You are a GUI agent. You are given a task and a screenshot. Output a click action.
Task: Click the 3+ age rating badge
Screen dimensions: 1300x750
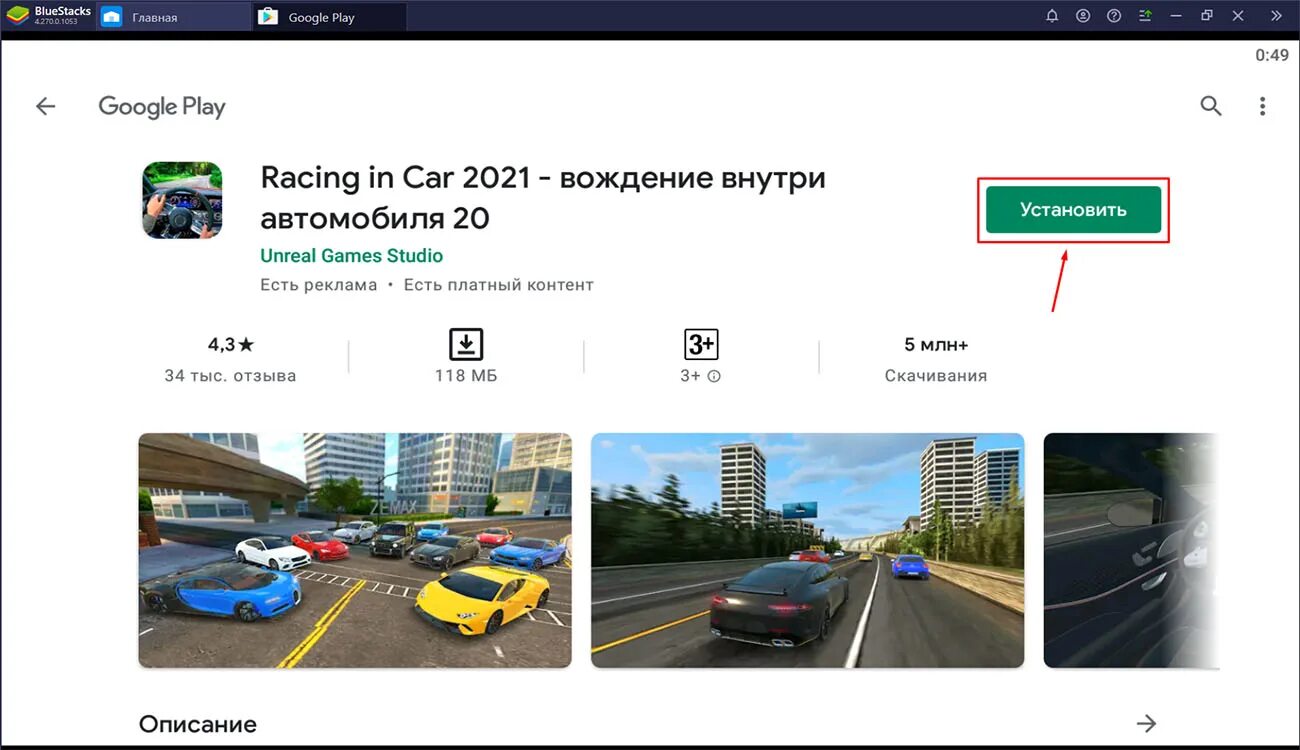[x=701, y=344]
